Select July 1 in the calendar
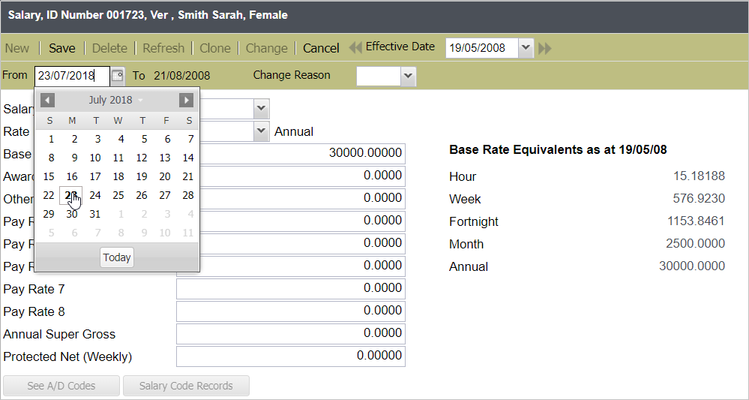This screenshot has height=400, width=749. click(51, 140)
